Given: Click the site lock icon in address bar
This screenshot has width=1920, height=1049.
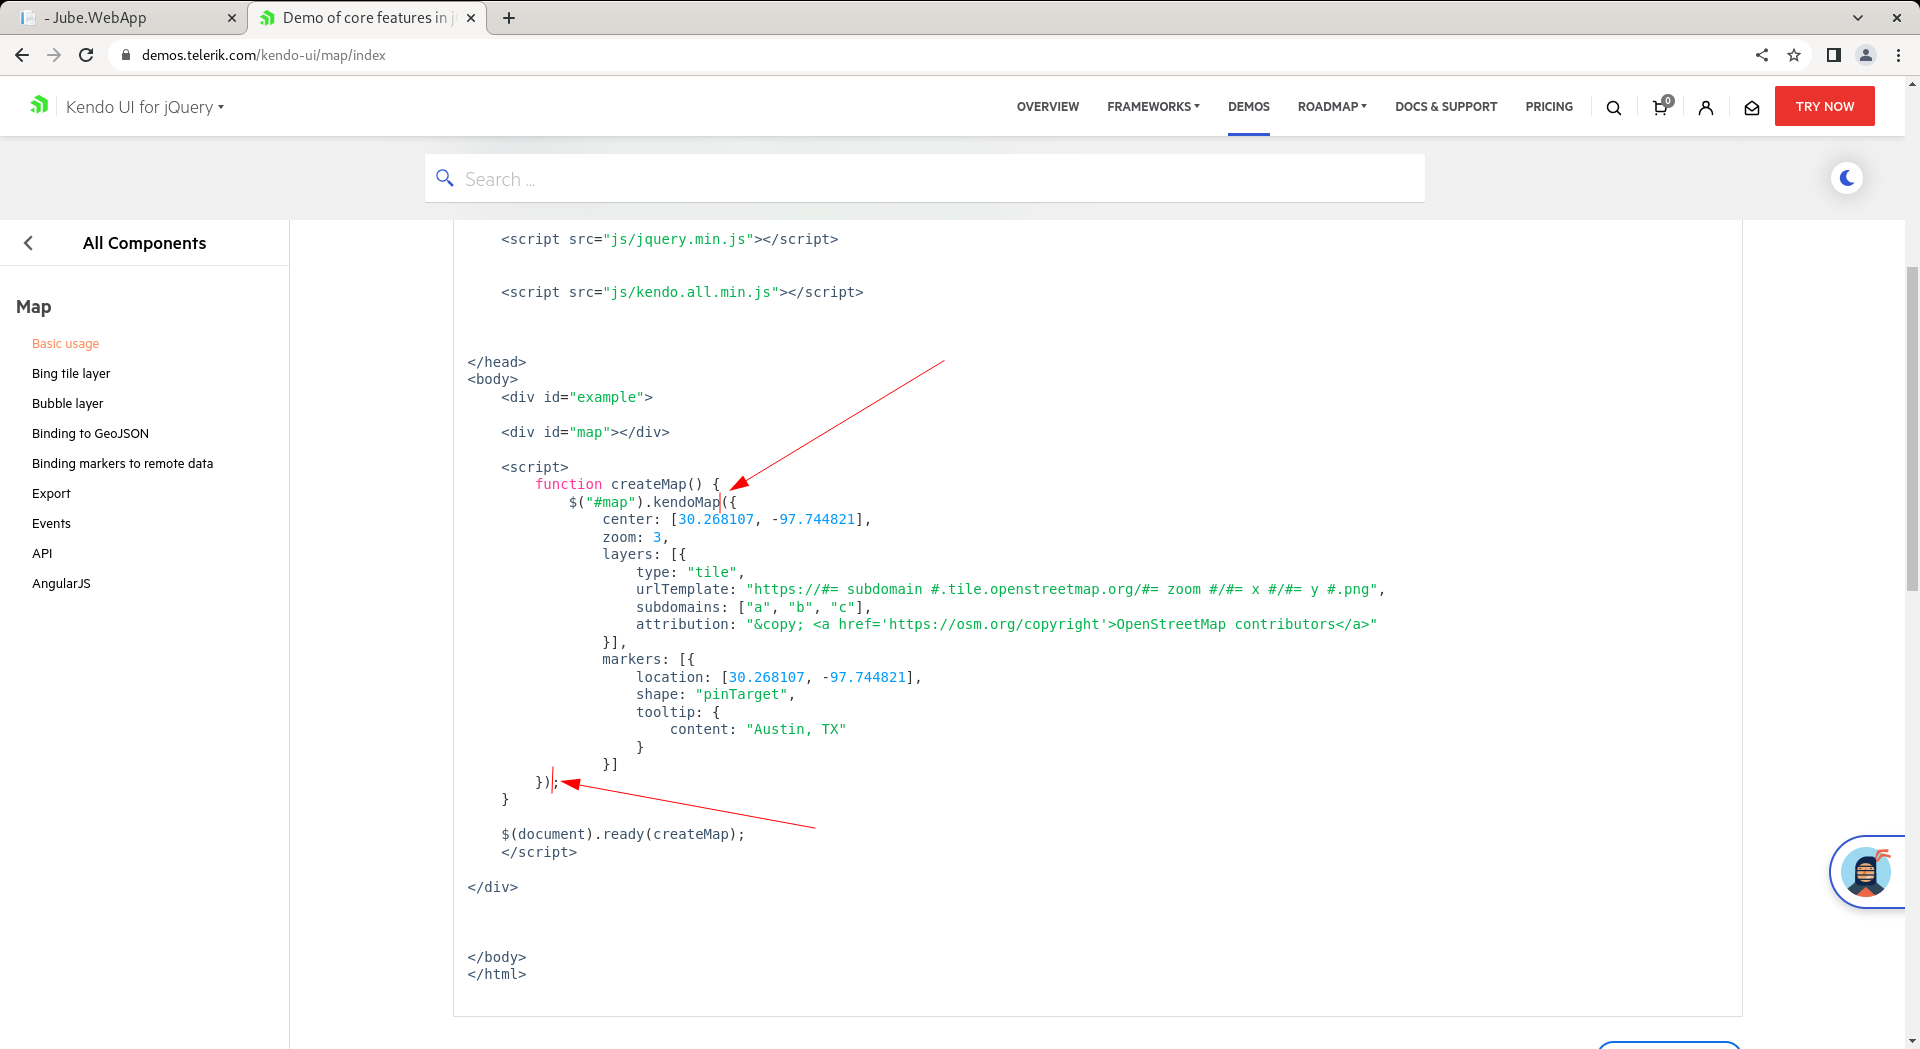Looking at the screenshot, I should coord(125,55).
